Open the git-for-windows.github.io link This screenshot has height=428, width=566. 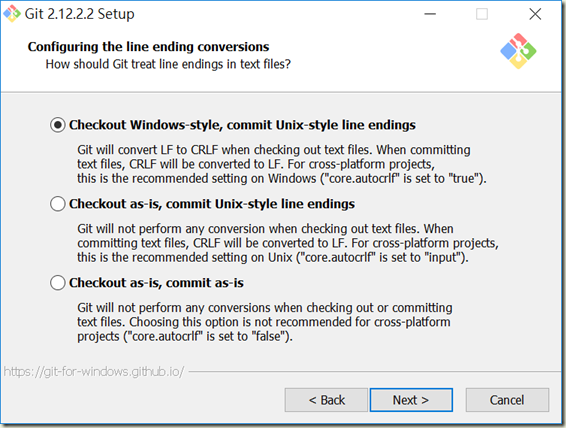click(x=94, y=371)
